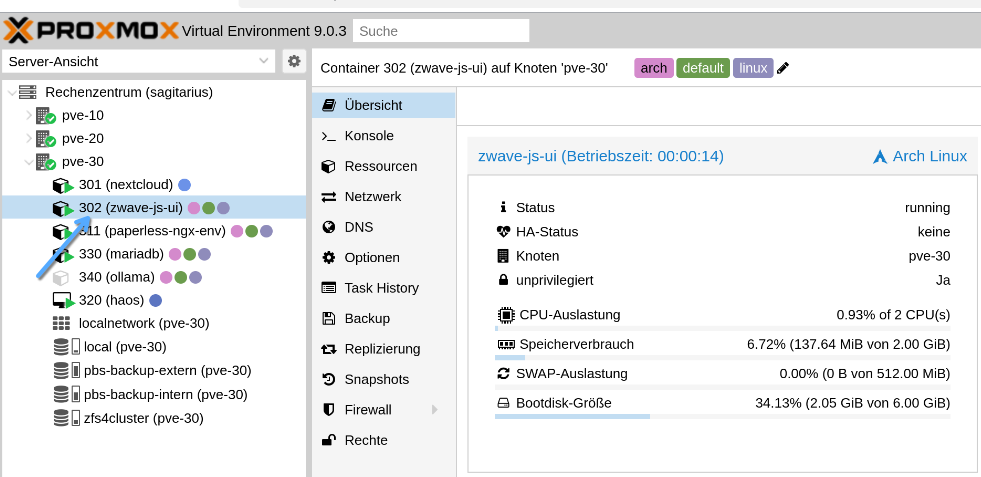Click the 'arch' tag label
981x477 pixels.
(653, 68)
